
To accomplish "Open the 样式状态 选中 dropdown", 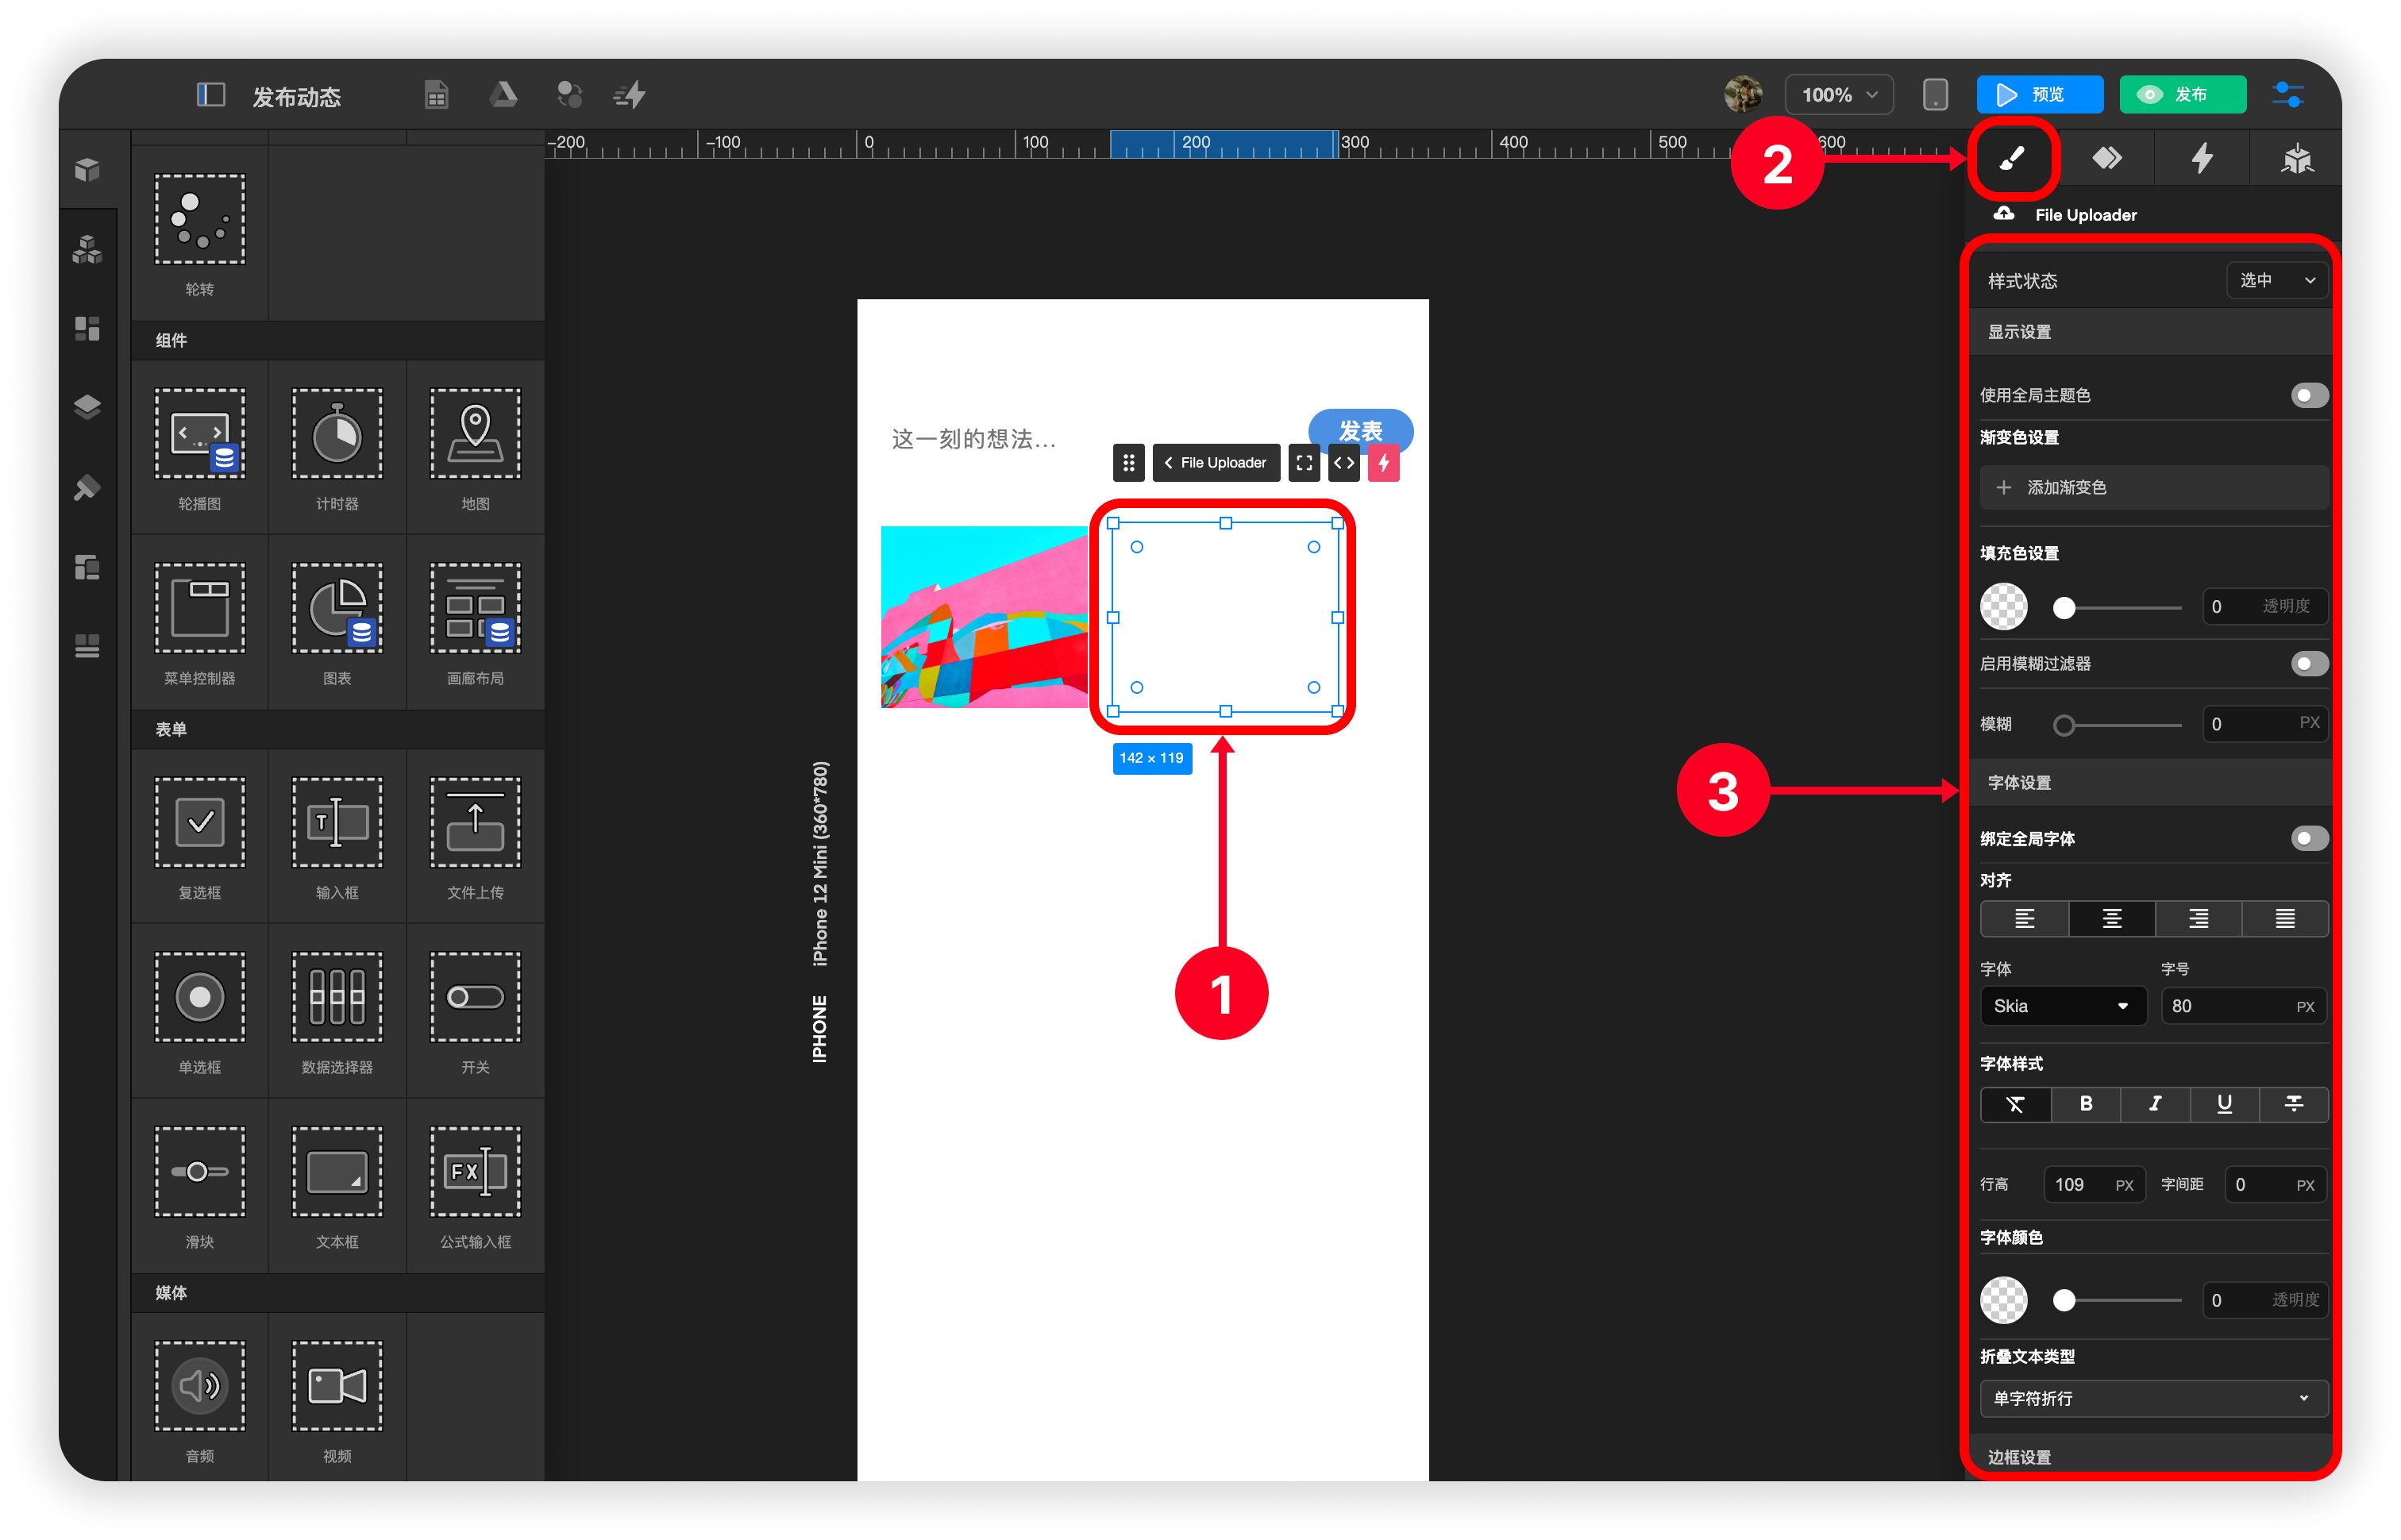I will pos(2277,280).
